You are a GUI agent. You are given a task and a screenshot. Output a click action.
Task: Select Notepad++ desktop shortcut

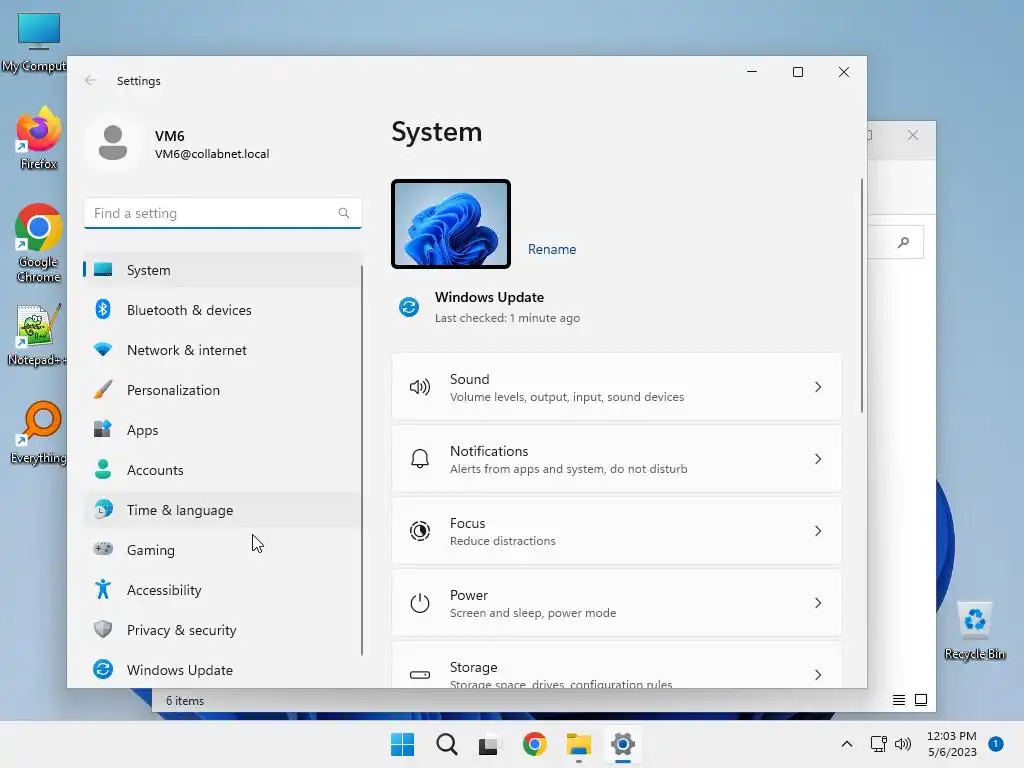37,335
